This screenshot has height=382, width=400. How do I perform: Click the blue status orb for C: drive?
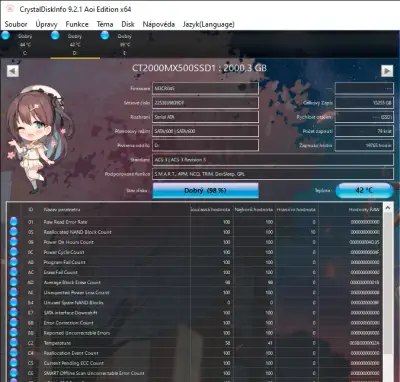(5, 35)
